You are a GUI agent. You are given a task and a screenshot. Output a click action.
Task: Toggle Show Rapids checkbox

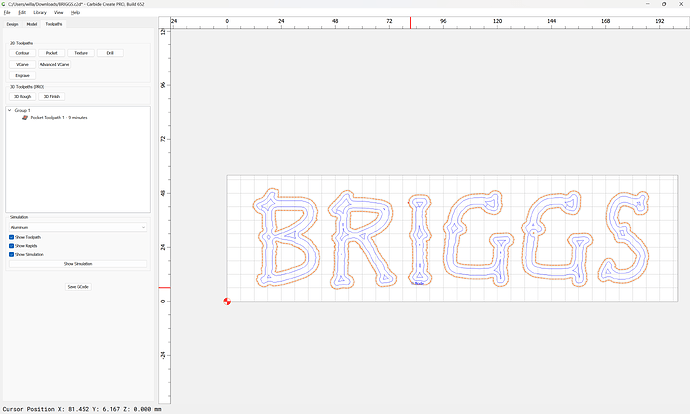point(11,246)
